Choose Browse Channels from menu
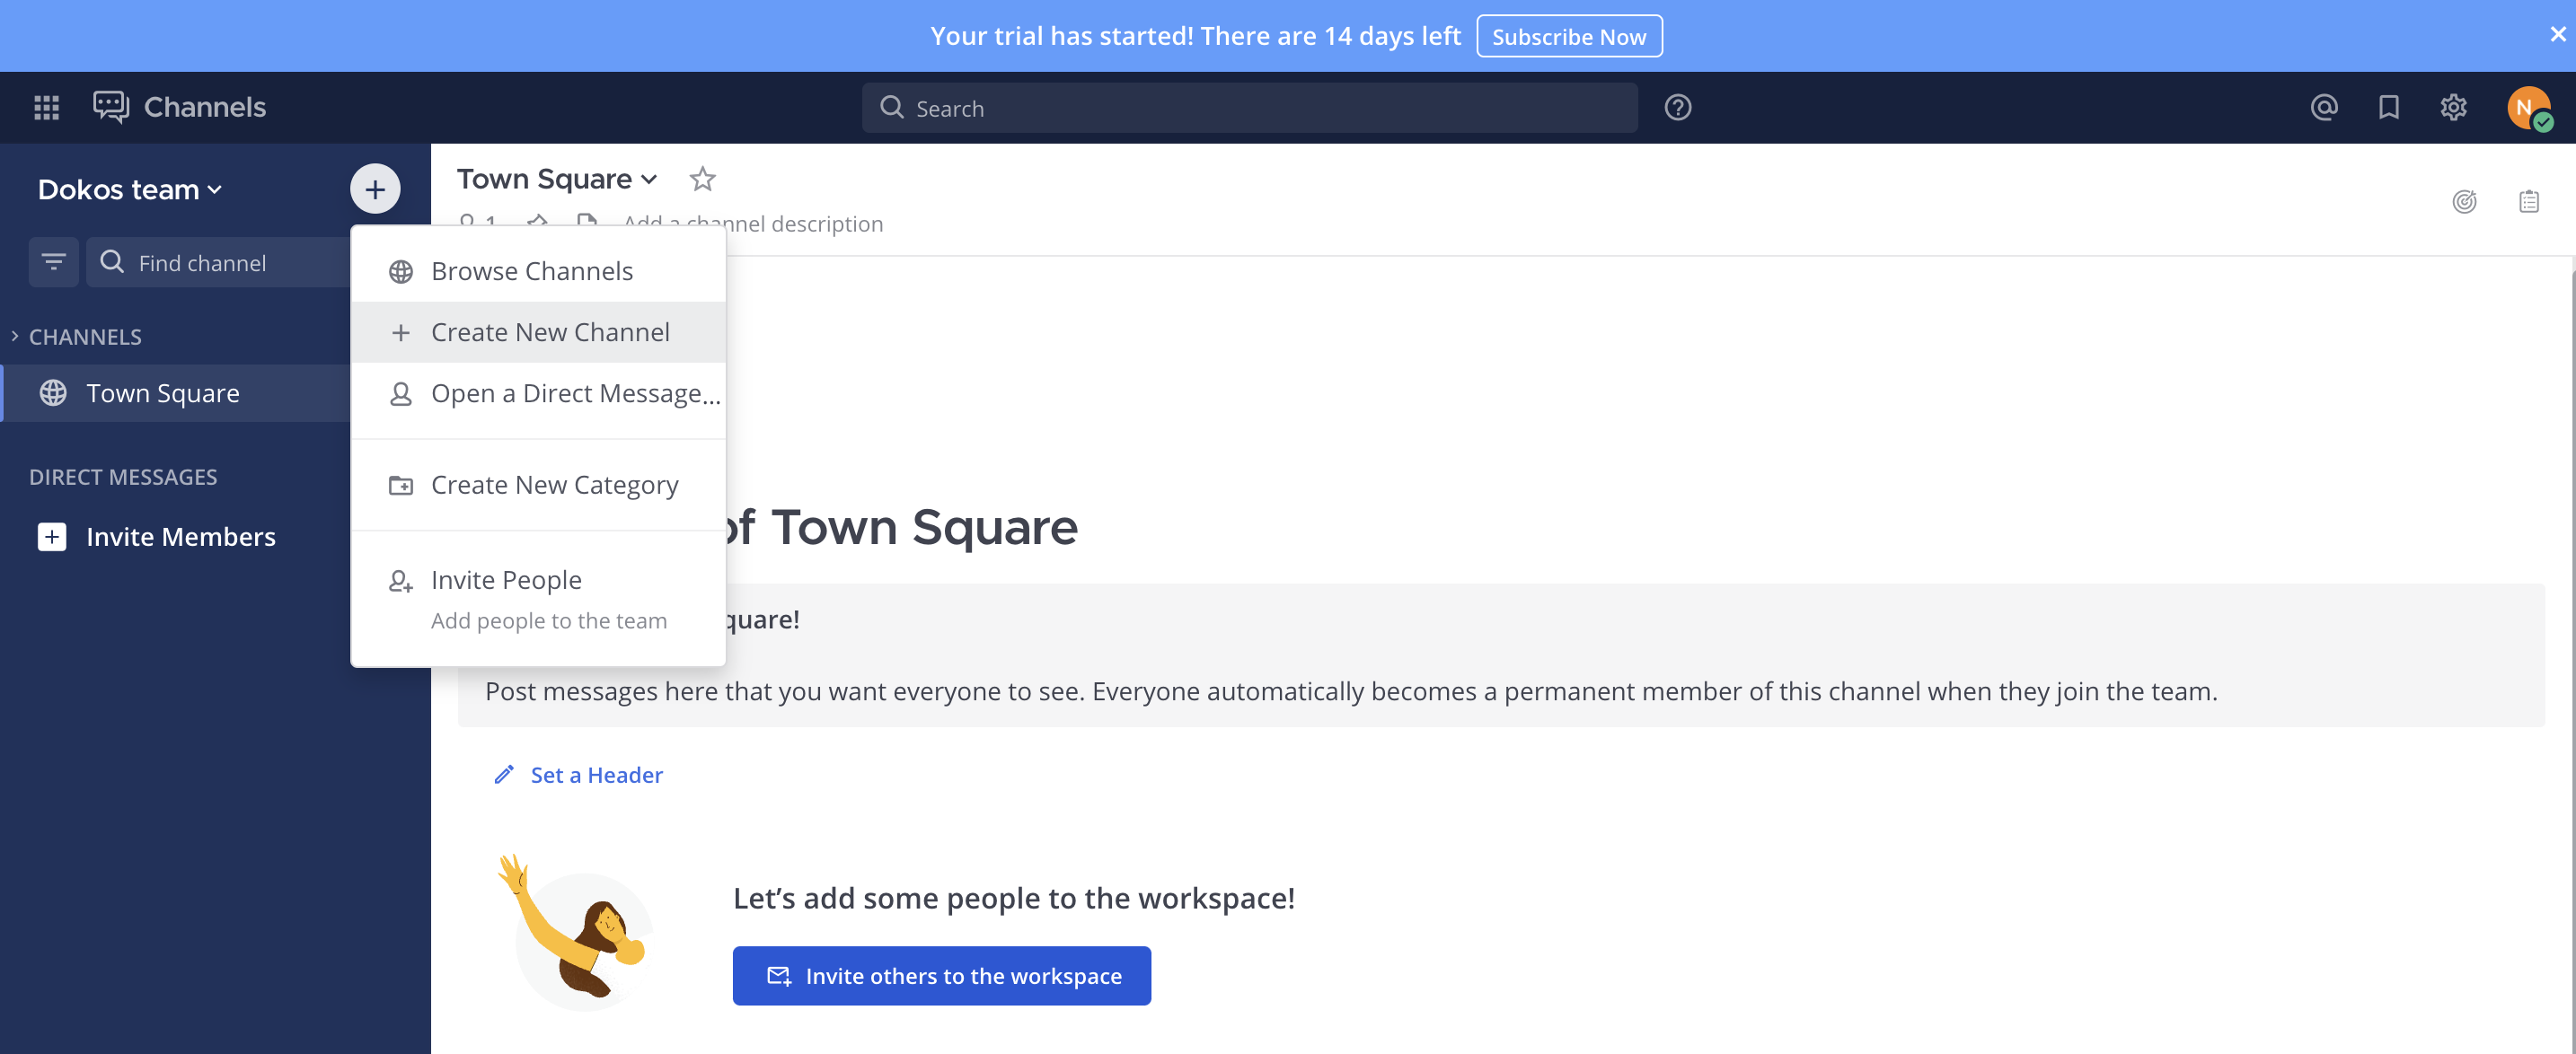 531,271
